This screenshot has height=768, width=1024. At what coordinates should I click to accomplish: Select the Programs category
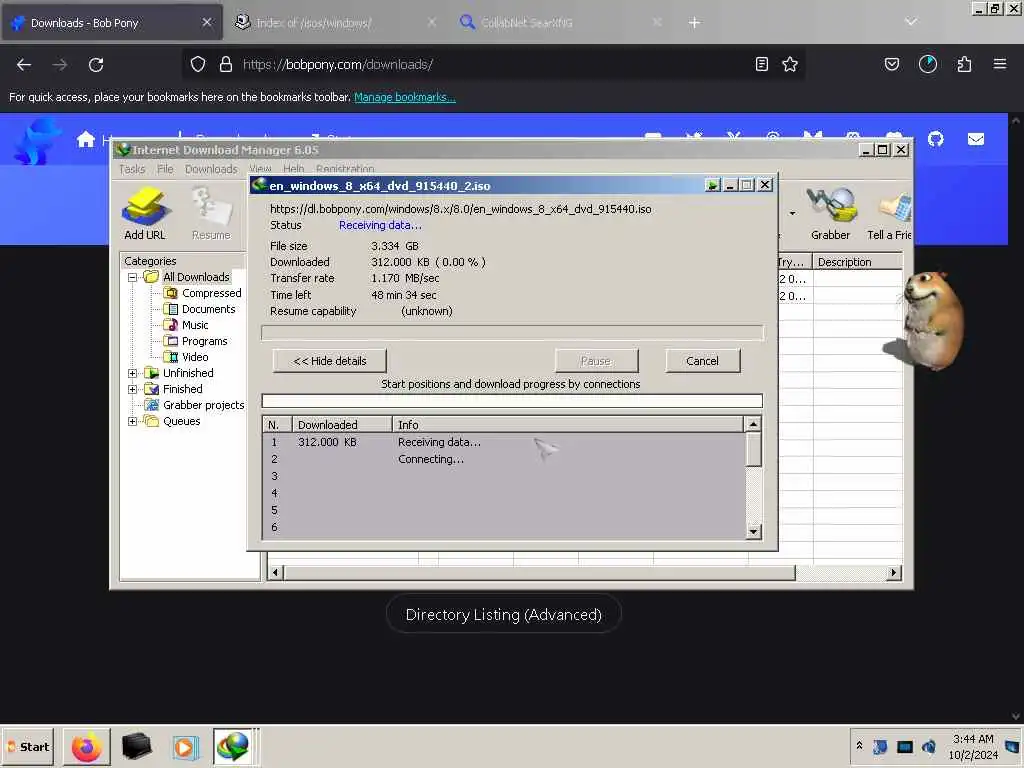pos(196,341)
